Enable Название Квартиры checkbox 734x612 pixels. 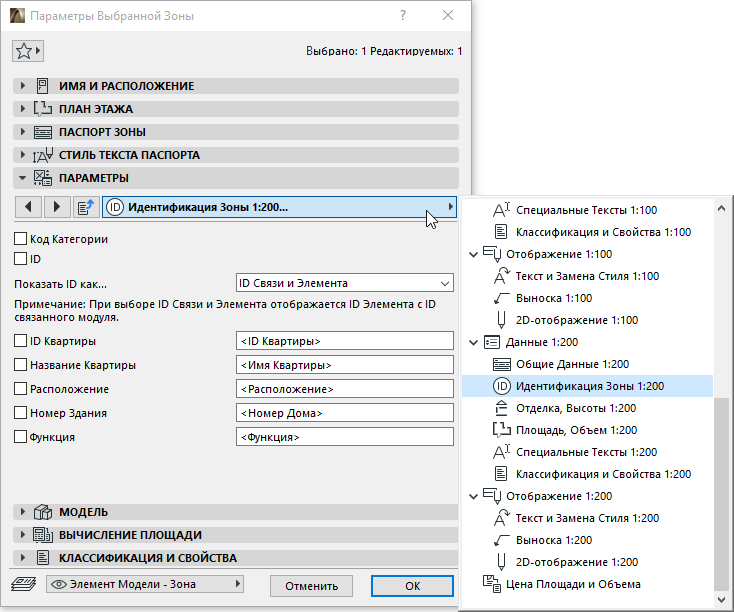tap(21, 365)
